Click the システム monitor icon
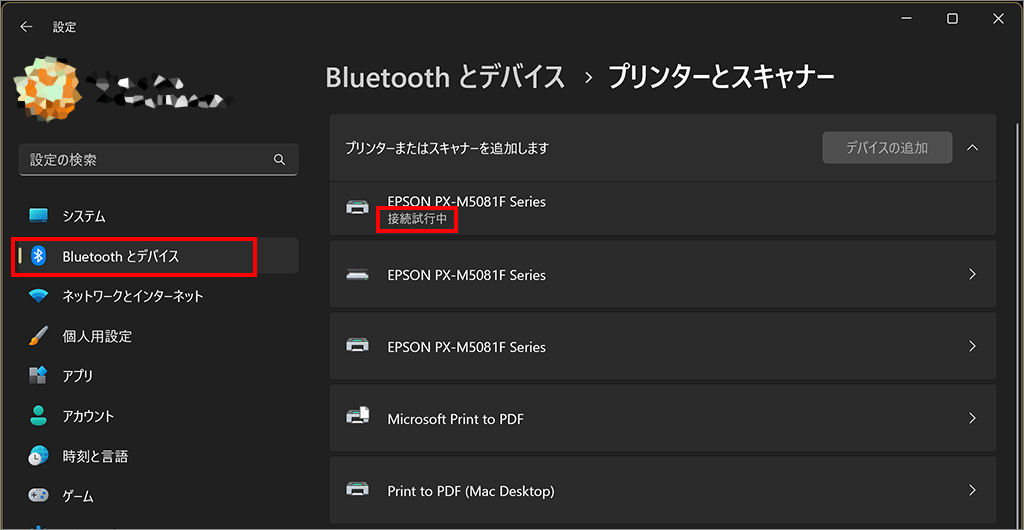 39,216
